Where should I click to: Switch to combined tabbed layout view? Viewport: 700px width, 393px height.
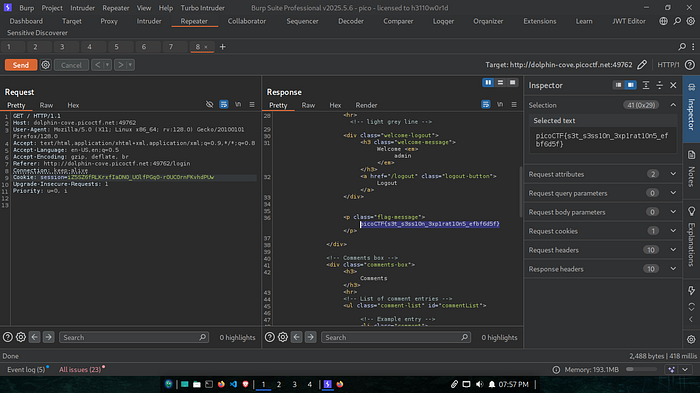(x=512, y=83)
